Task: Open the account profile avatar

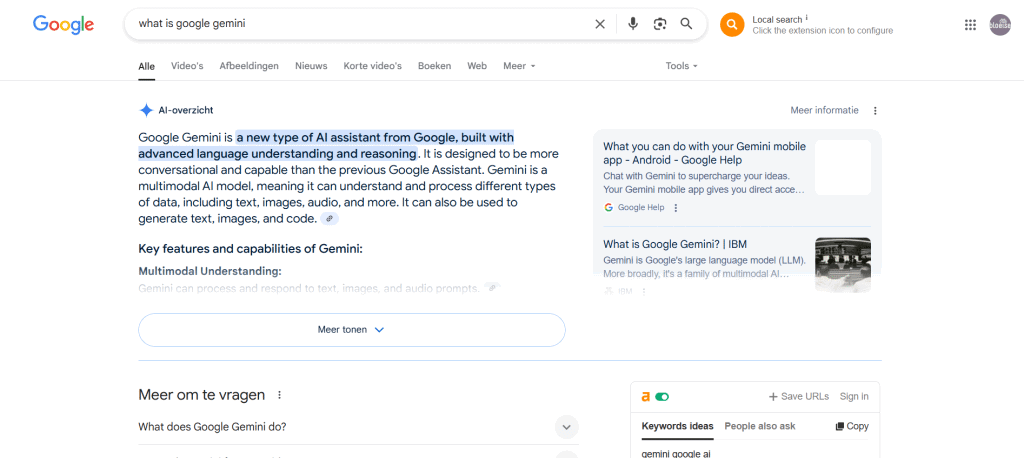Action: (1000, 25)
